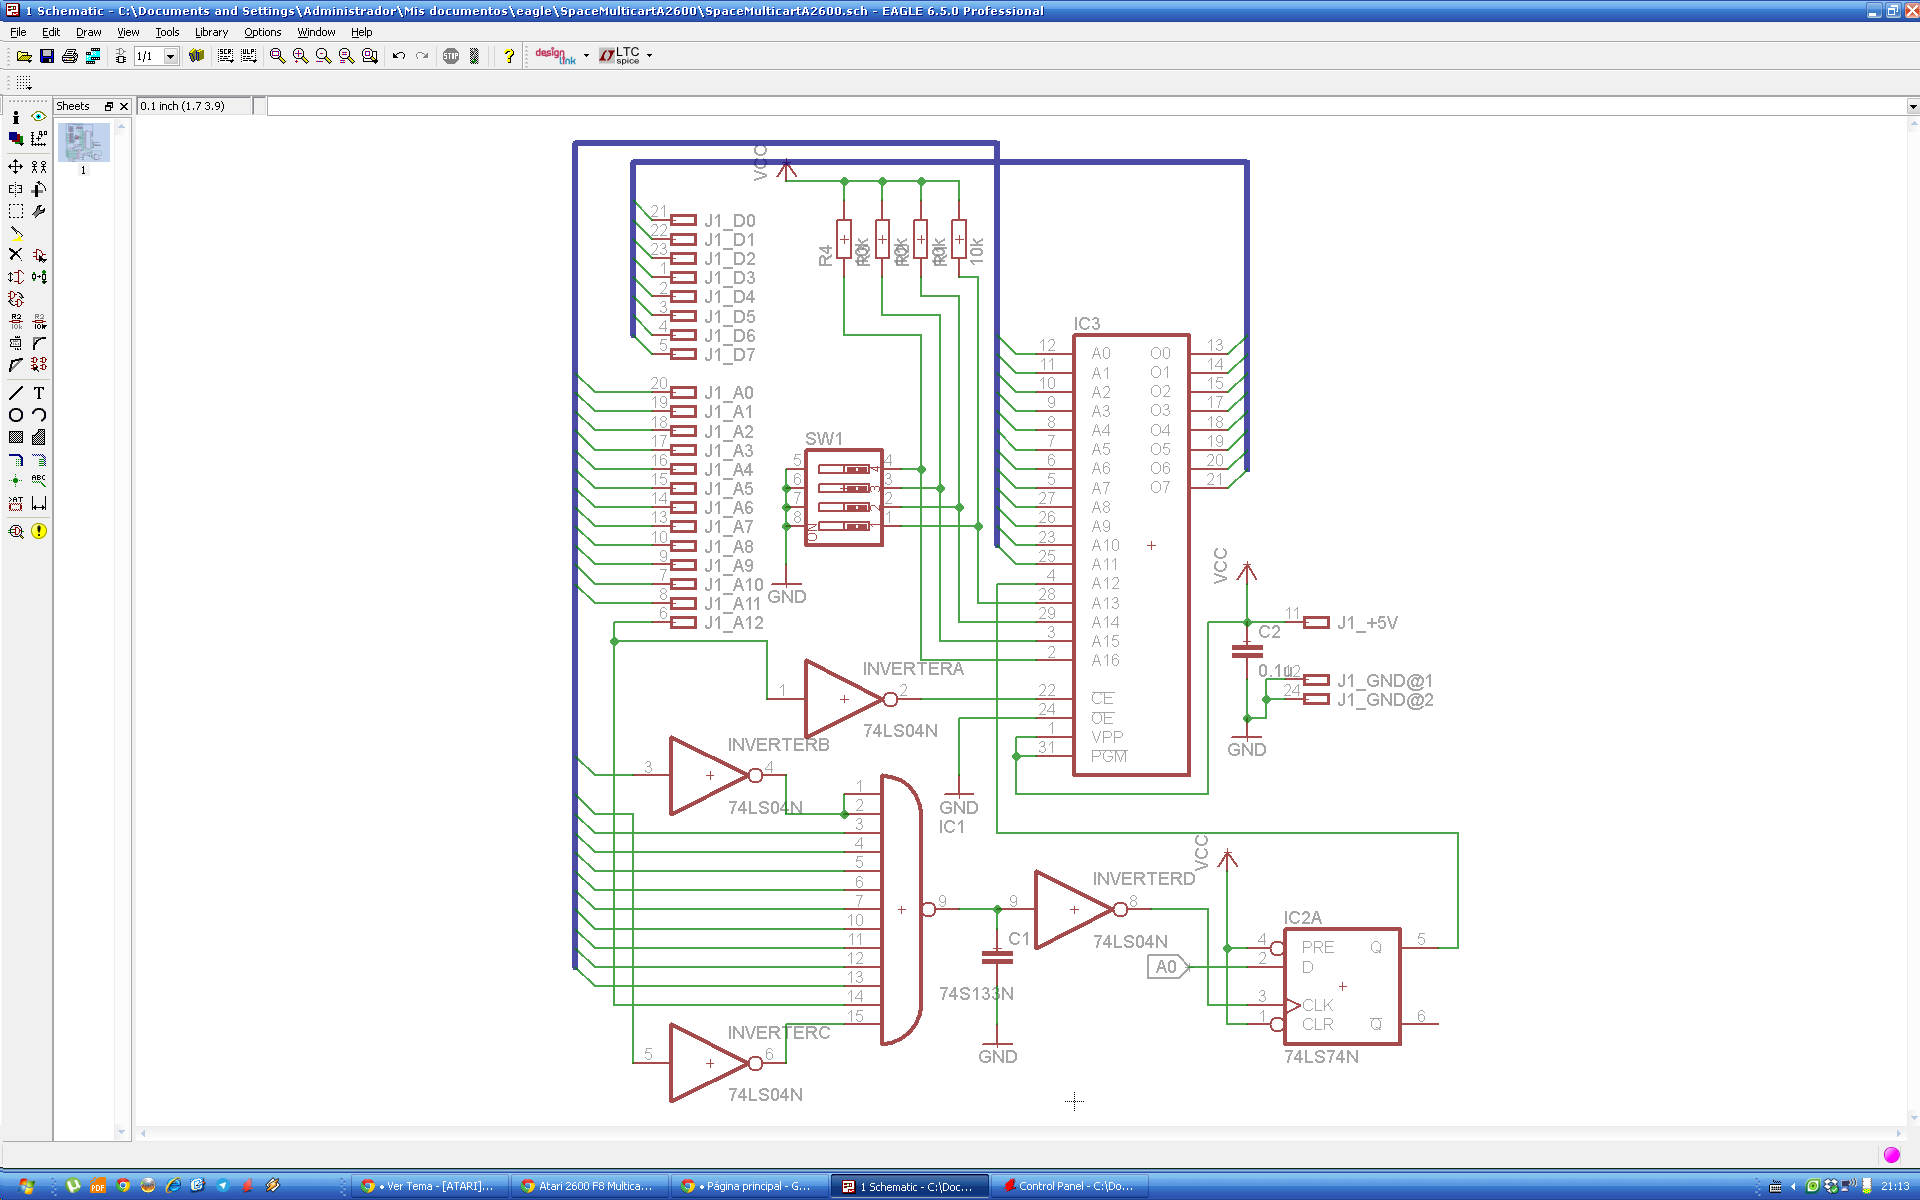Select the Junction dot tool
The image size is (1920, 1200).
tap(16, 481)
